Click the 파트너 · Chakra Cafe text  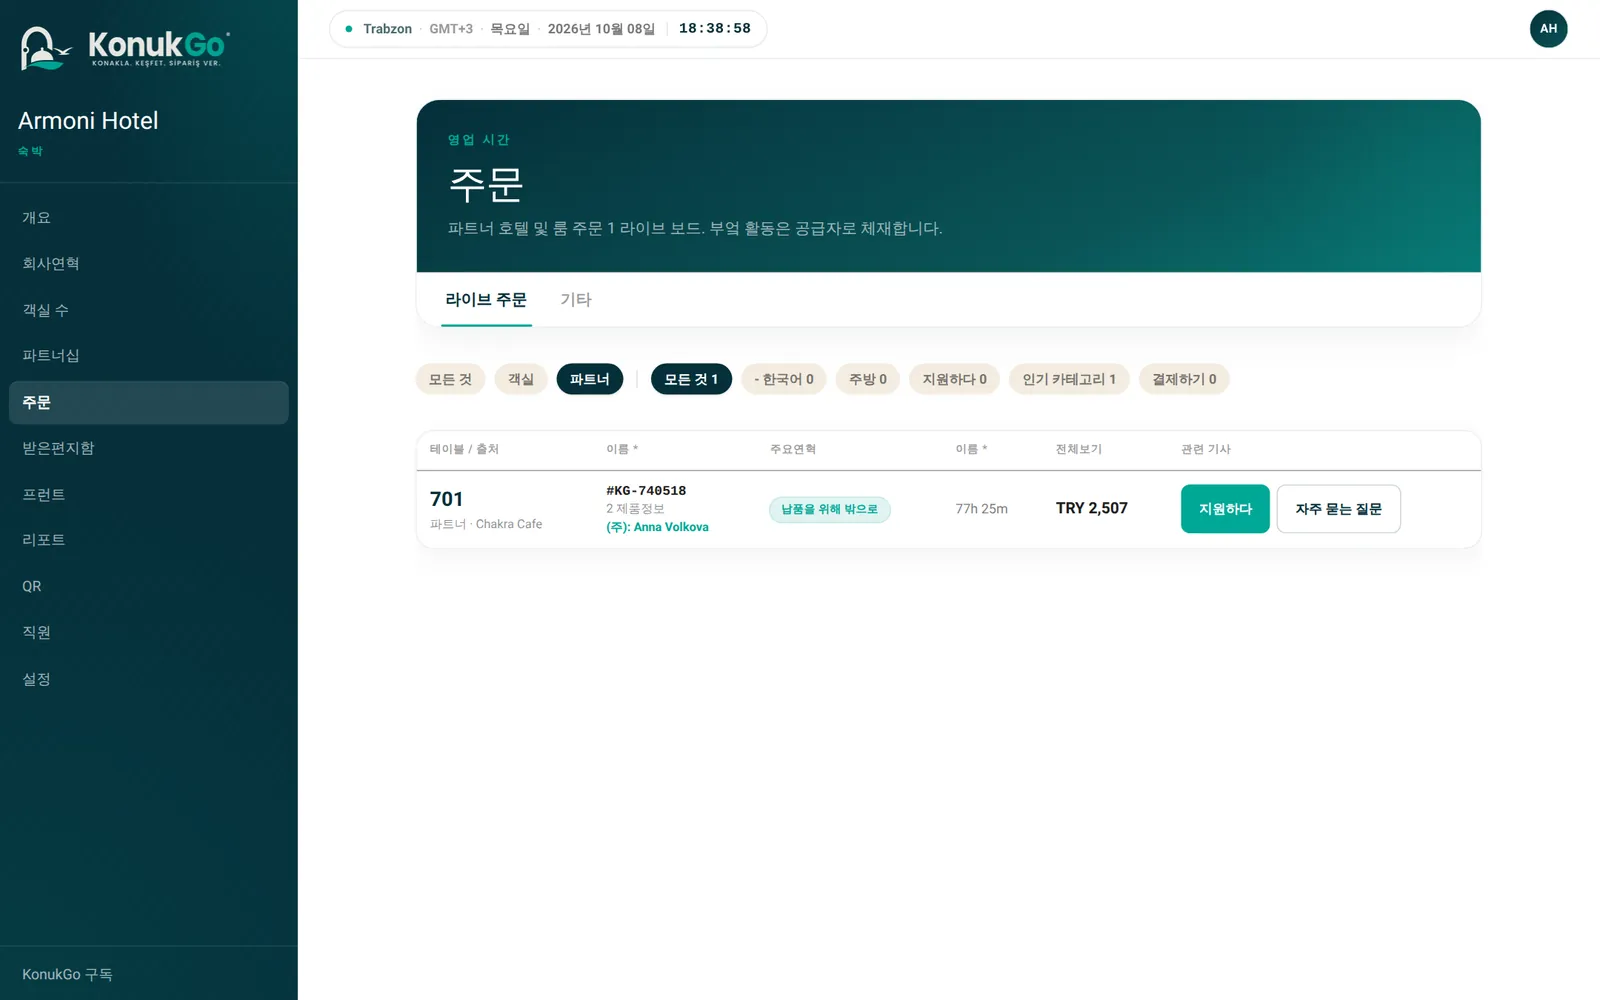click(486, 524)
